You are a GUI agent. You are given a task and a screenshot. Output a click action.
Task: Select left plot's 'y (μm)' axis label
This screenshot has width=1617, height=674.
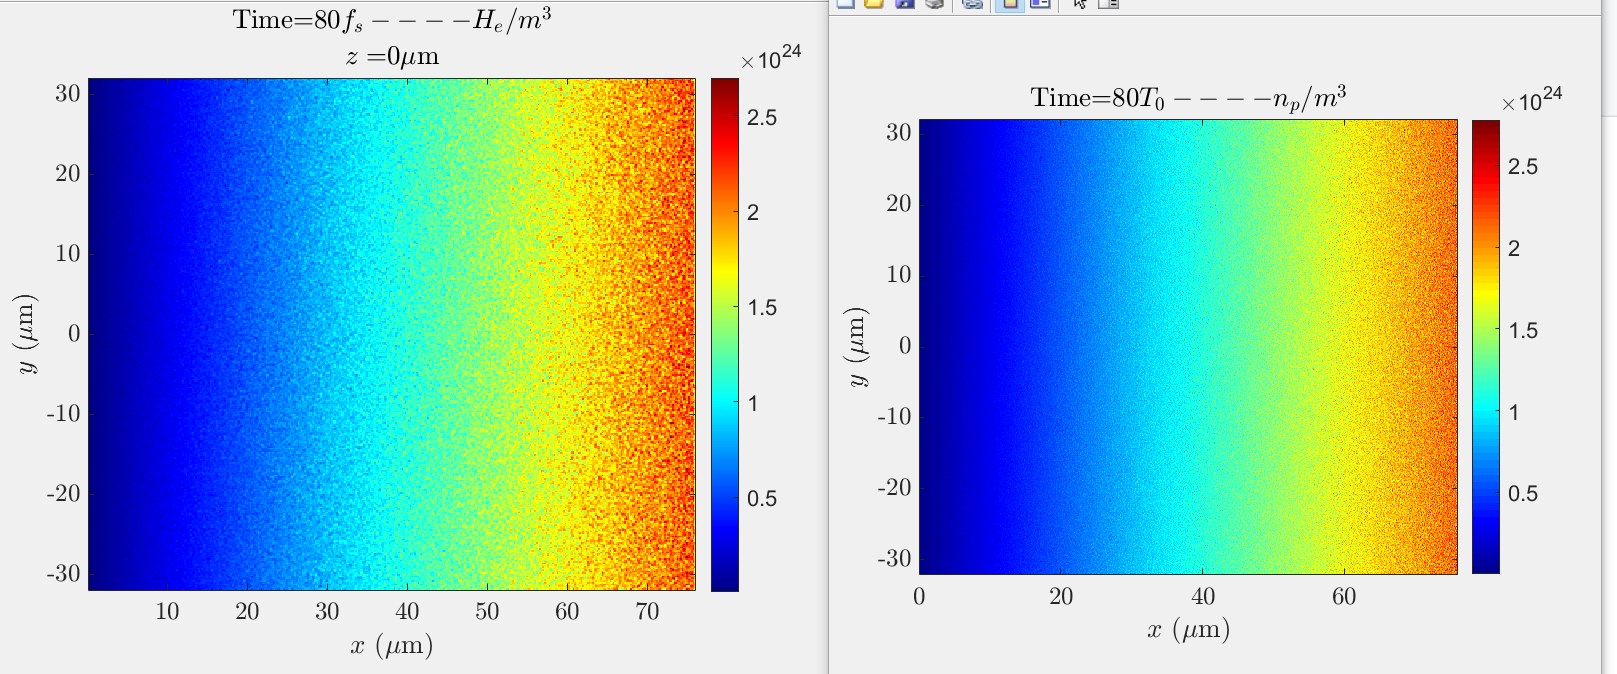[x=27, y=335]
